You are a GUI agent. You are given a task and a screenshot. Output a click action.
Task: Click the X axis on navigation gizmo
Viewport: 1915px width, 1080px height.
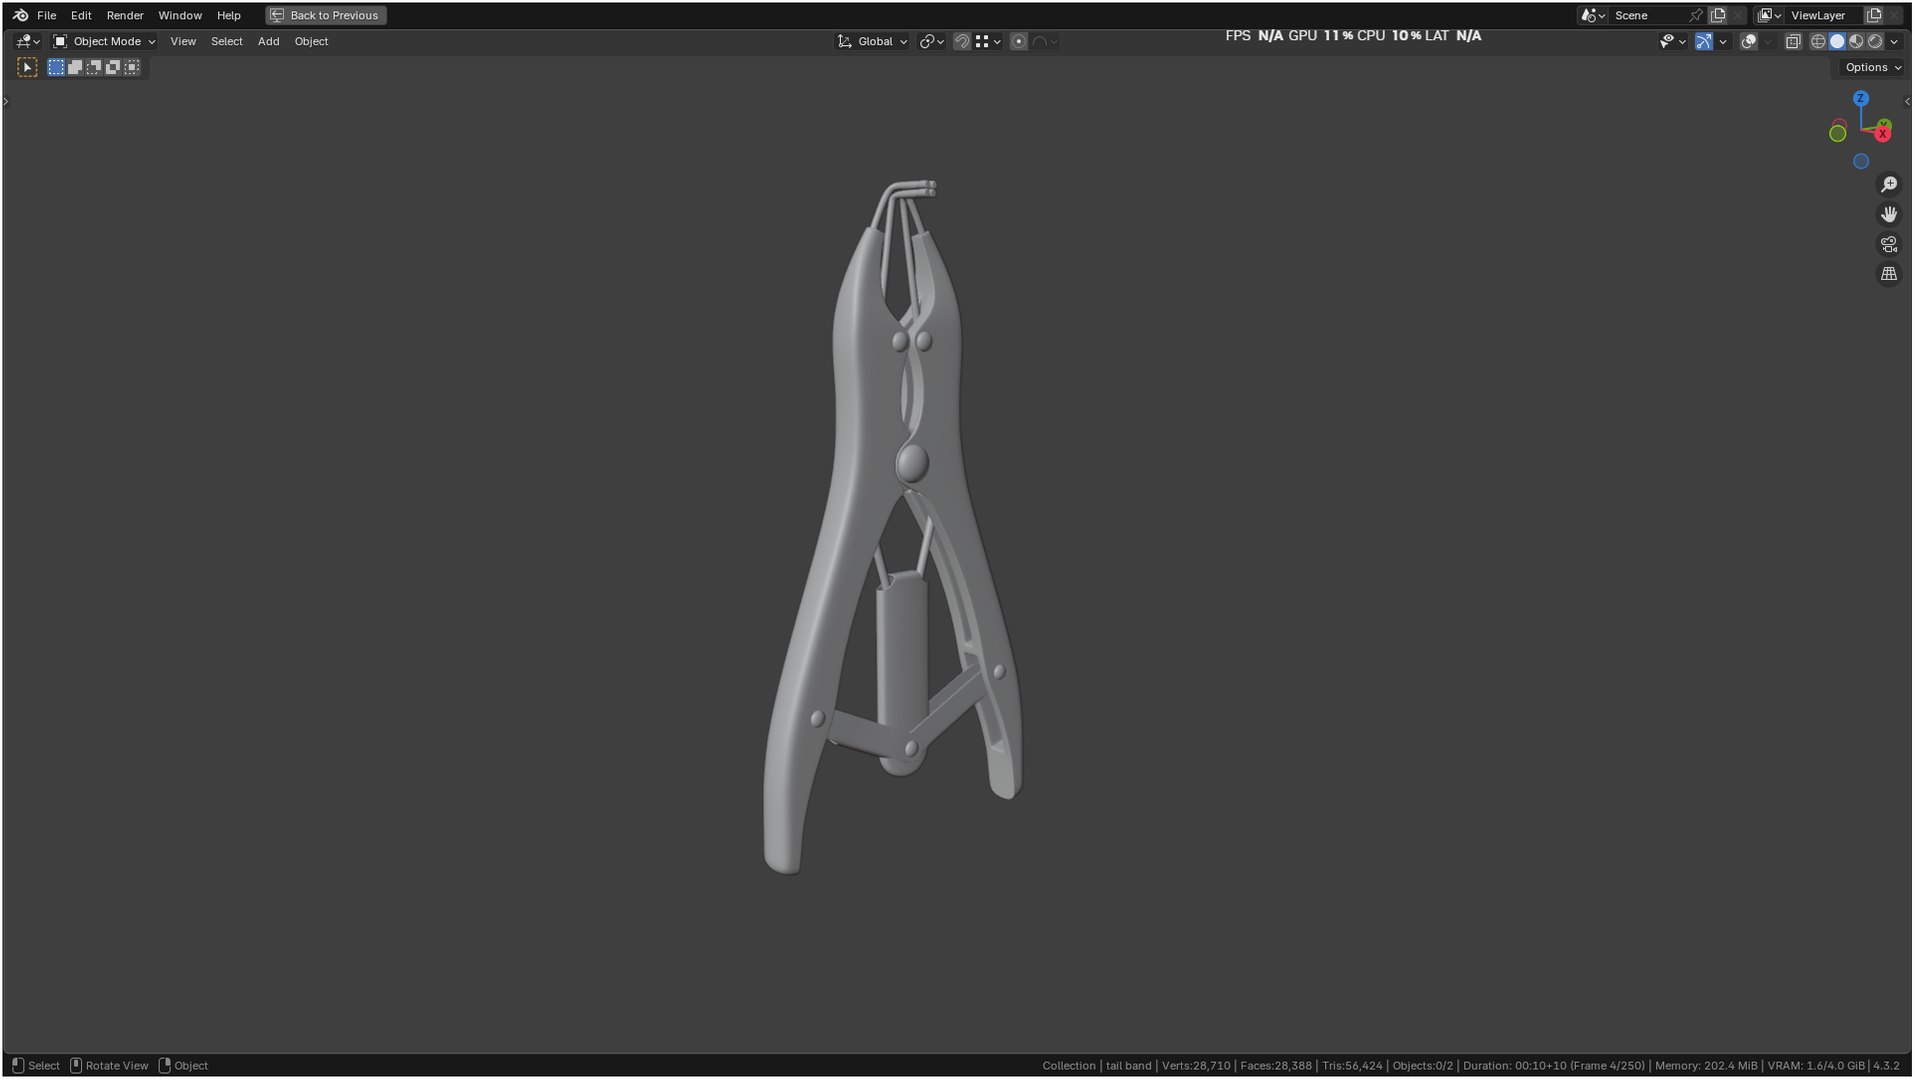[1883, 133]
